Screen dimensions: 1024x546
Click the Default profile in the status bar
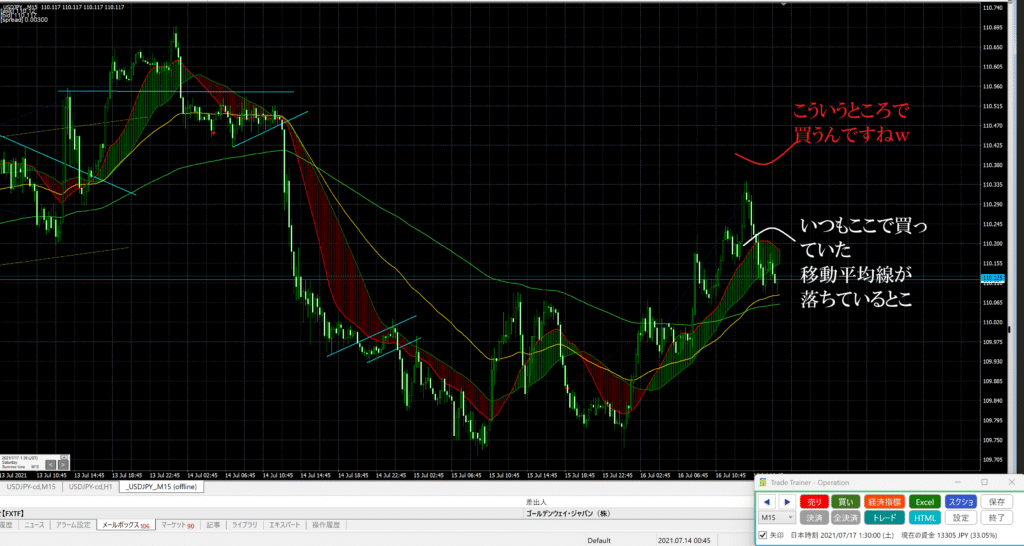pyautogui.click(x=599, y=541)
